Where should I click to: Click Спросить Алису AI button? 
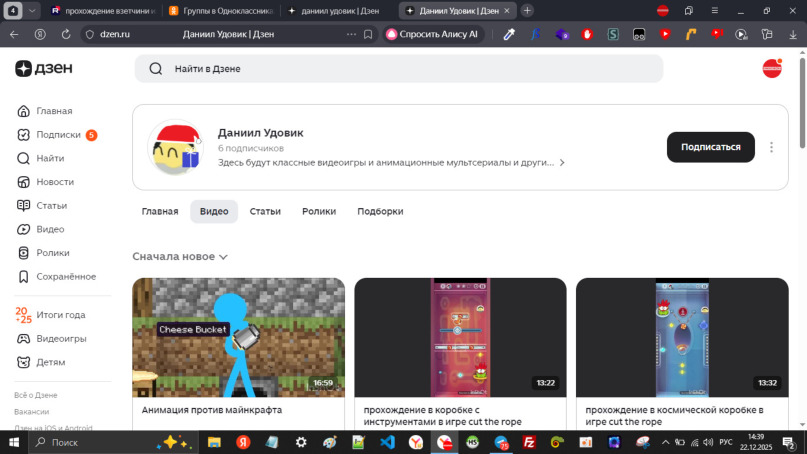pyautogui.click(x=432, y=33)
